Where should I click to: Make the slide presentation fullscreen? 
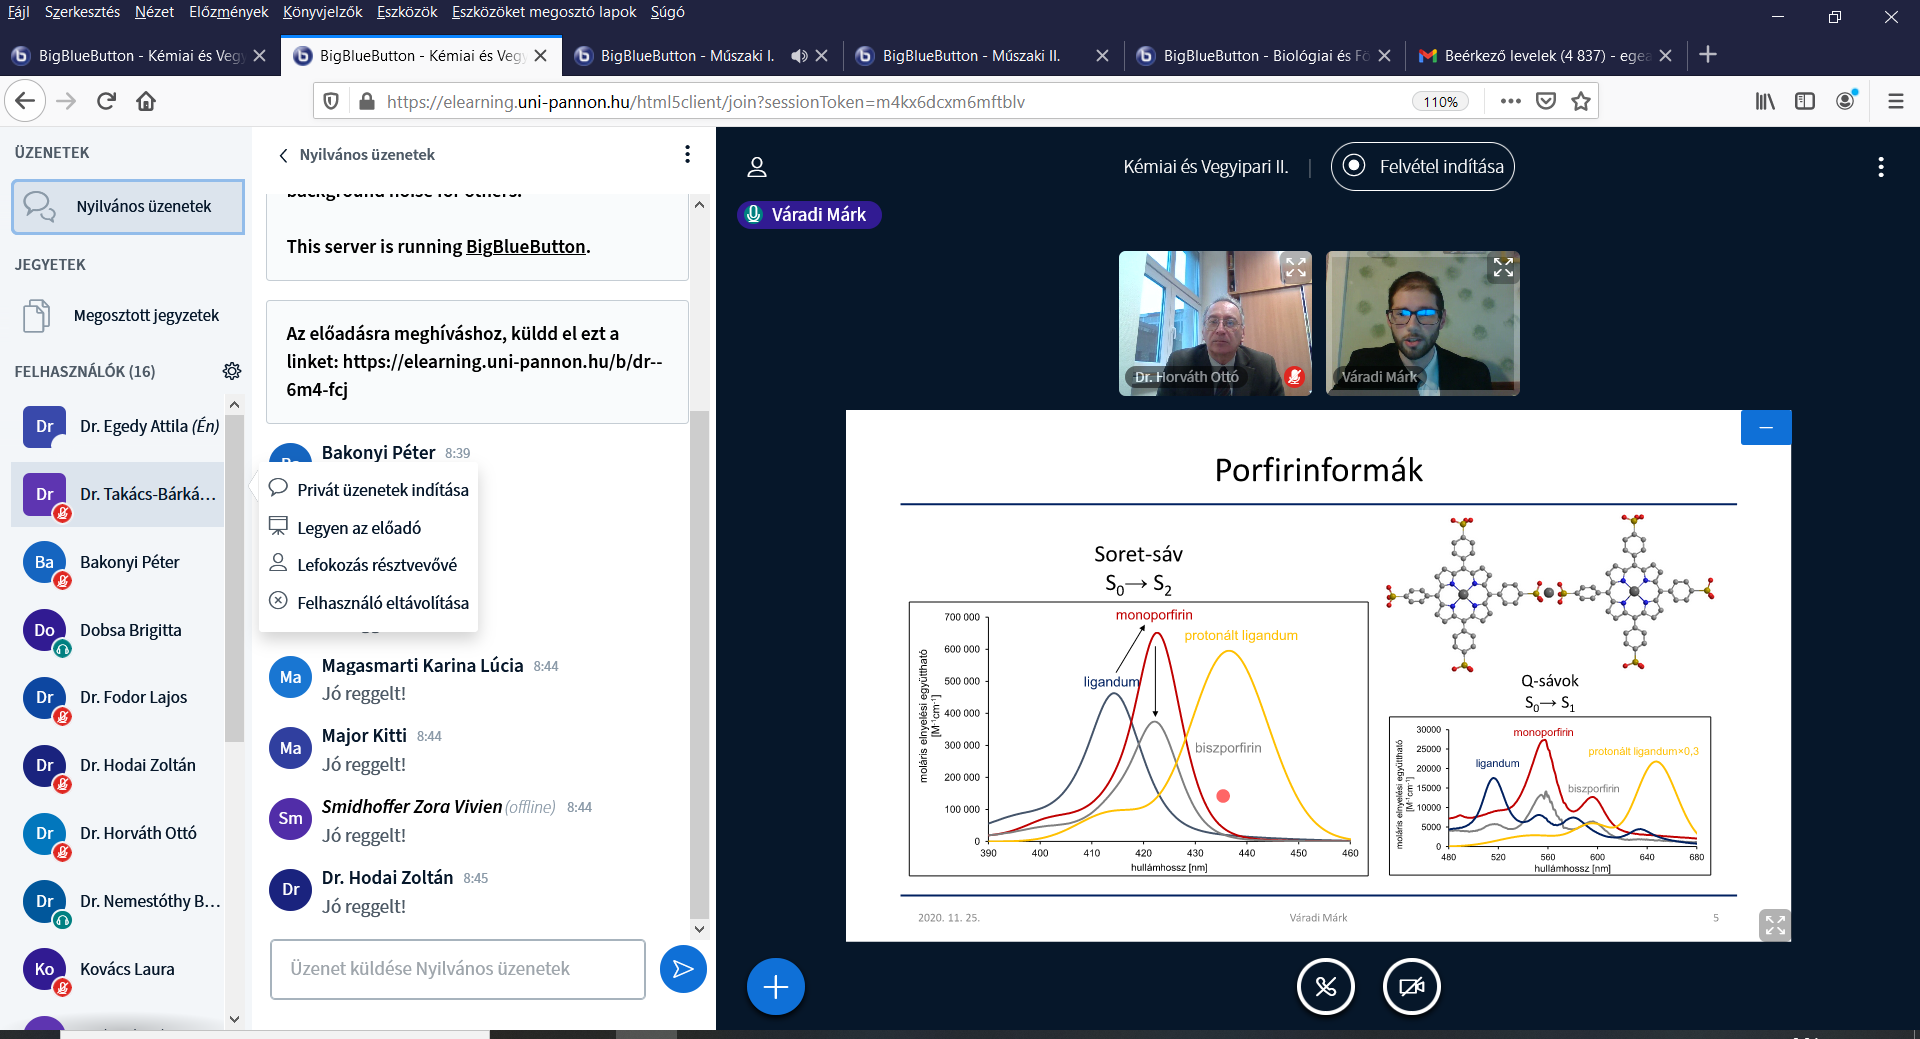click(x=1774, y=925)
